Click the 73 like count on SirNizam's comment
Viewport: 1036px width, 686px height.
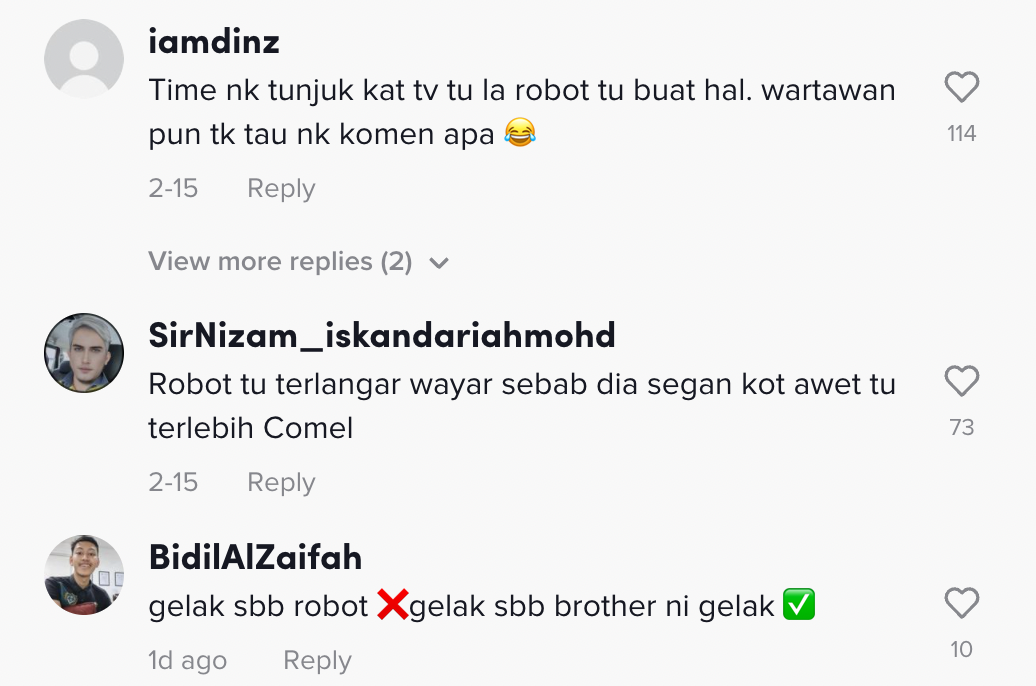961,428
